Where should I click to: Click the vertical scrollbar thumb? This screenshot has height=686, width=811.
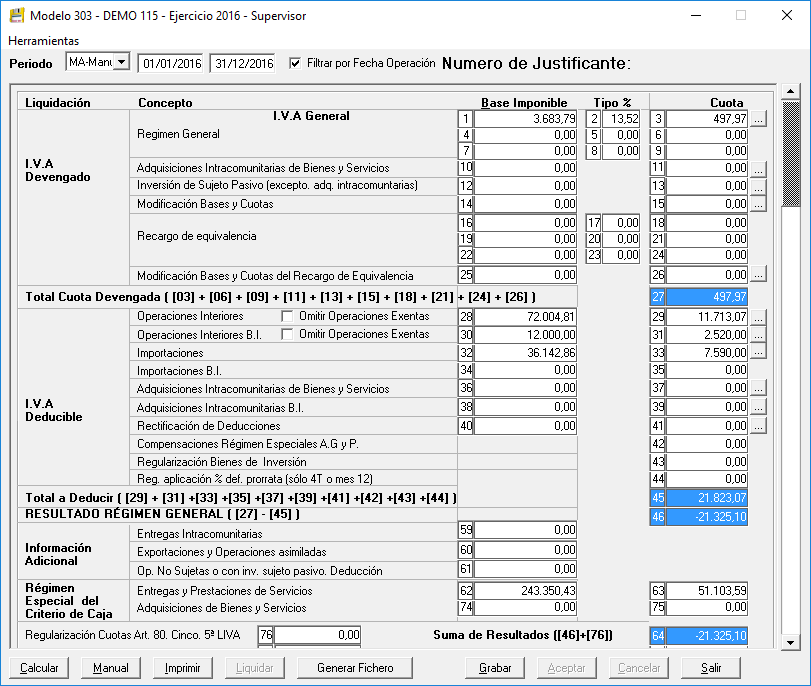[x=790, y=154]
